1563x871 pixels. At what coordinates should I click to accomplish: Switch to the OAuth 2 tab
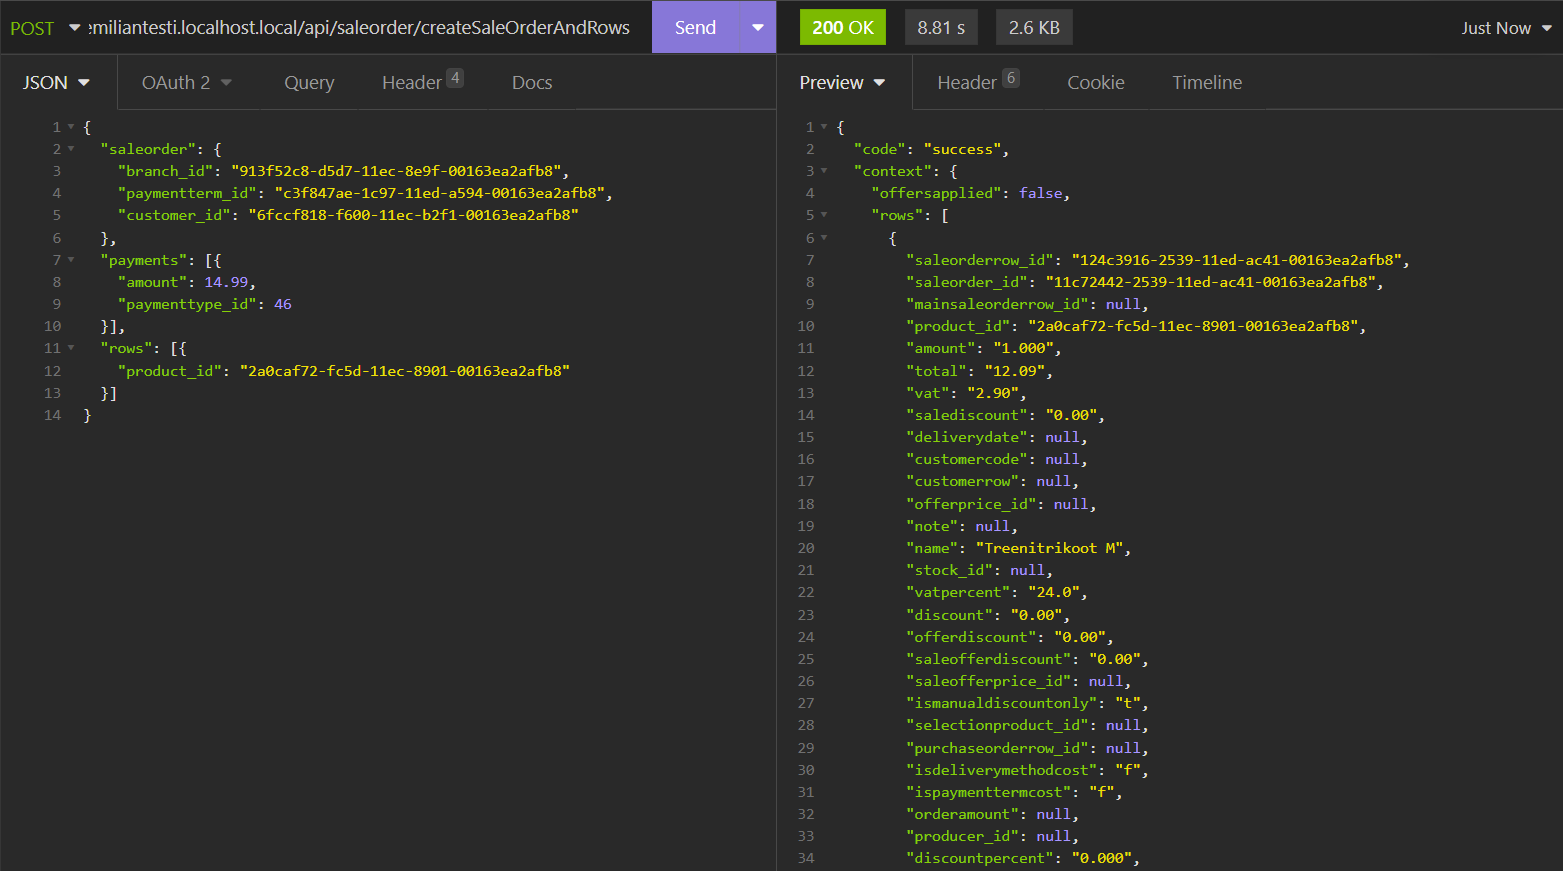pos(186,83)
